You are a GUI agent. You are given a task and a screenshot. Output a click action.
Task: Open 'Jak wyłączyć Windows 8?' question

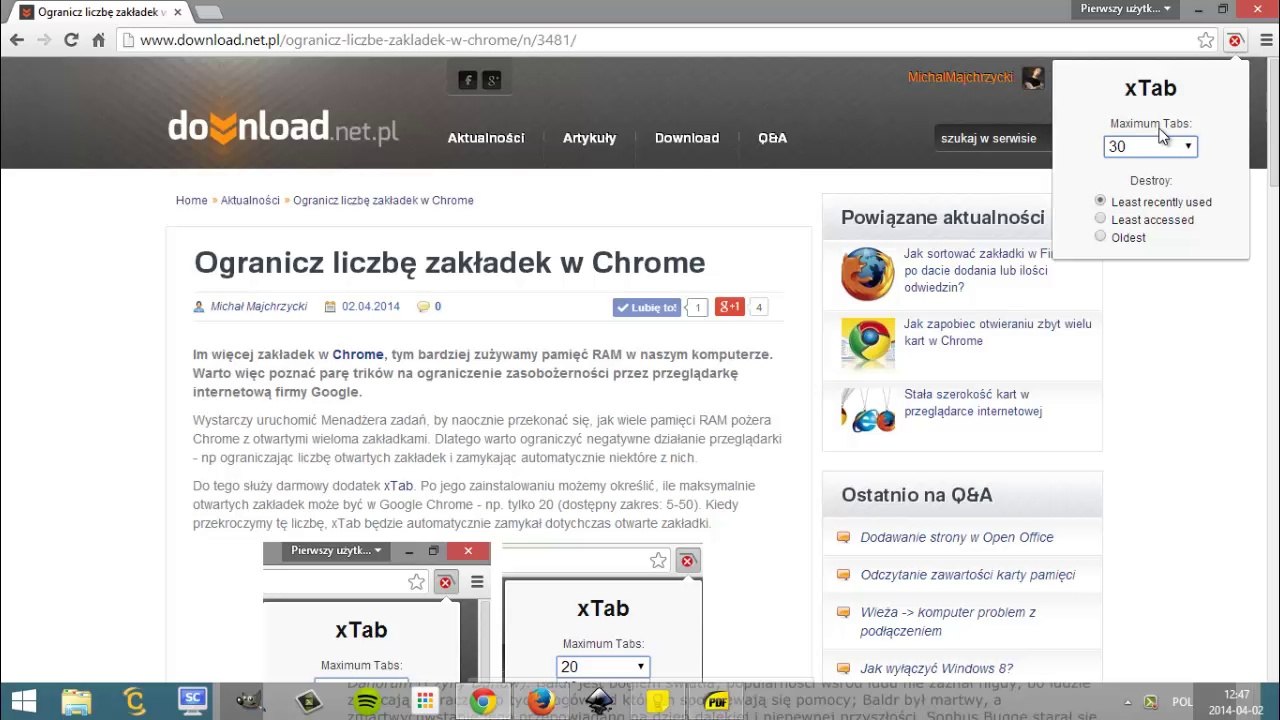(937, 668)
